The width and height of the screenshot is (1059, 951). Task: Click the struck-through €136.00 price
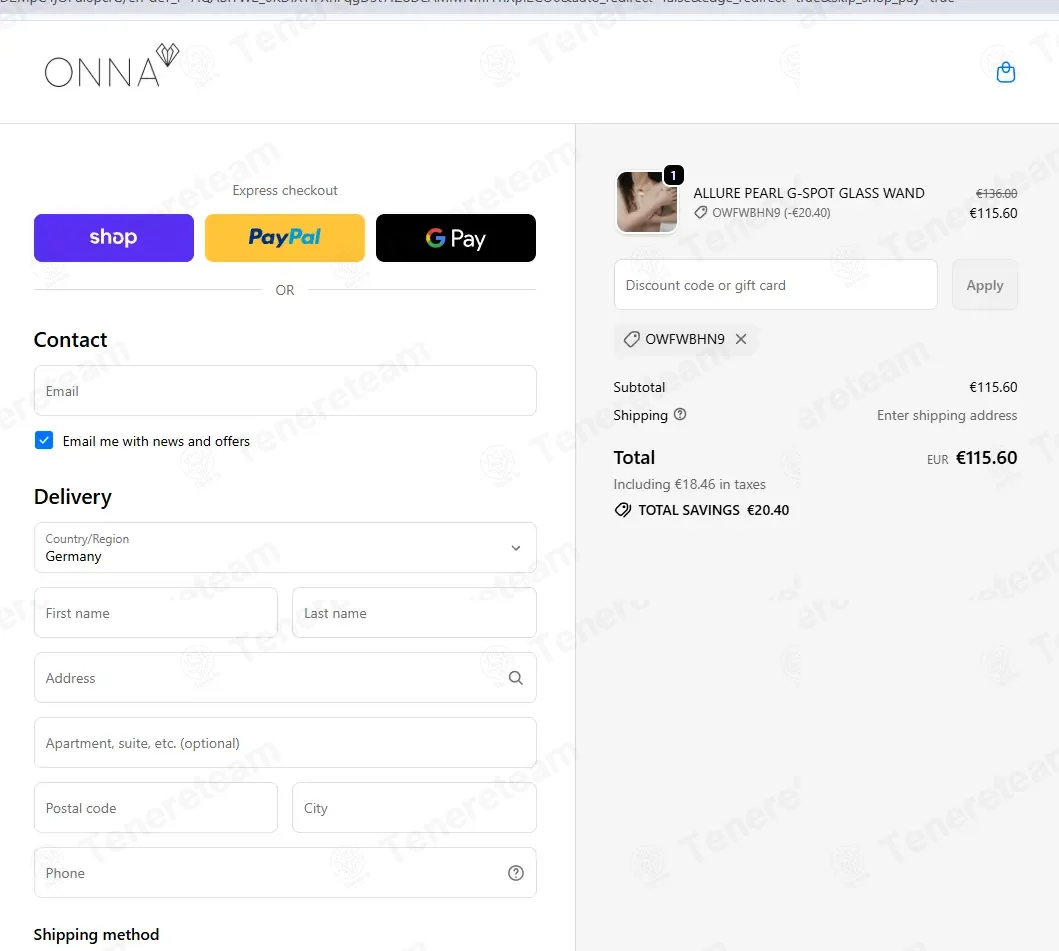coord(996,194)
